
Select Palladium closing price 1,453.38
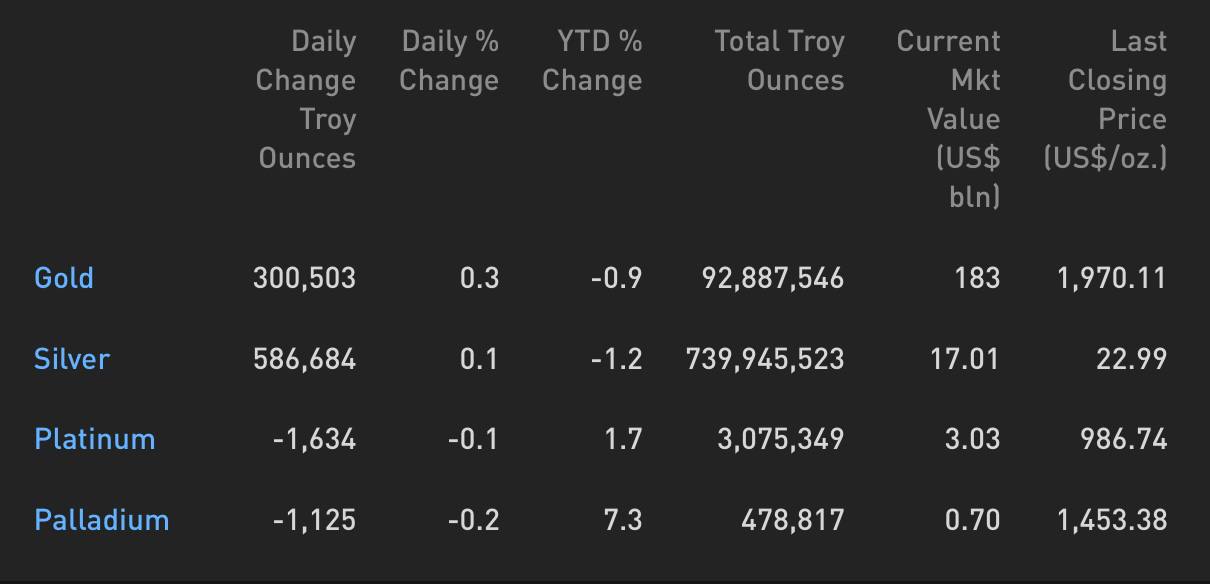[x=1112, y=520]
